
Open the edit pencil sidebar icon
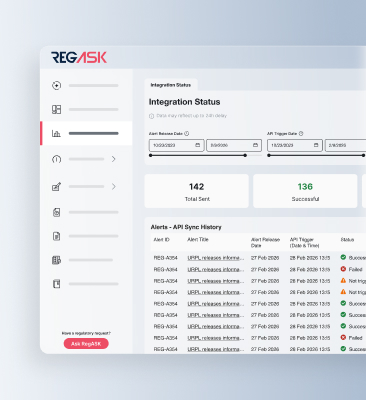point(57,187)
